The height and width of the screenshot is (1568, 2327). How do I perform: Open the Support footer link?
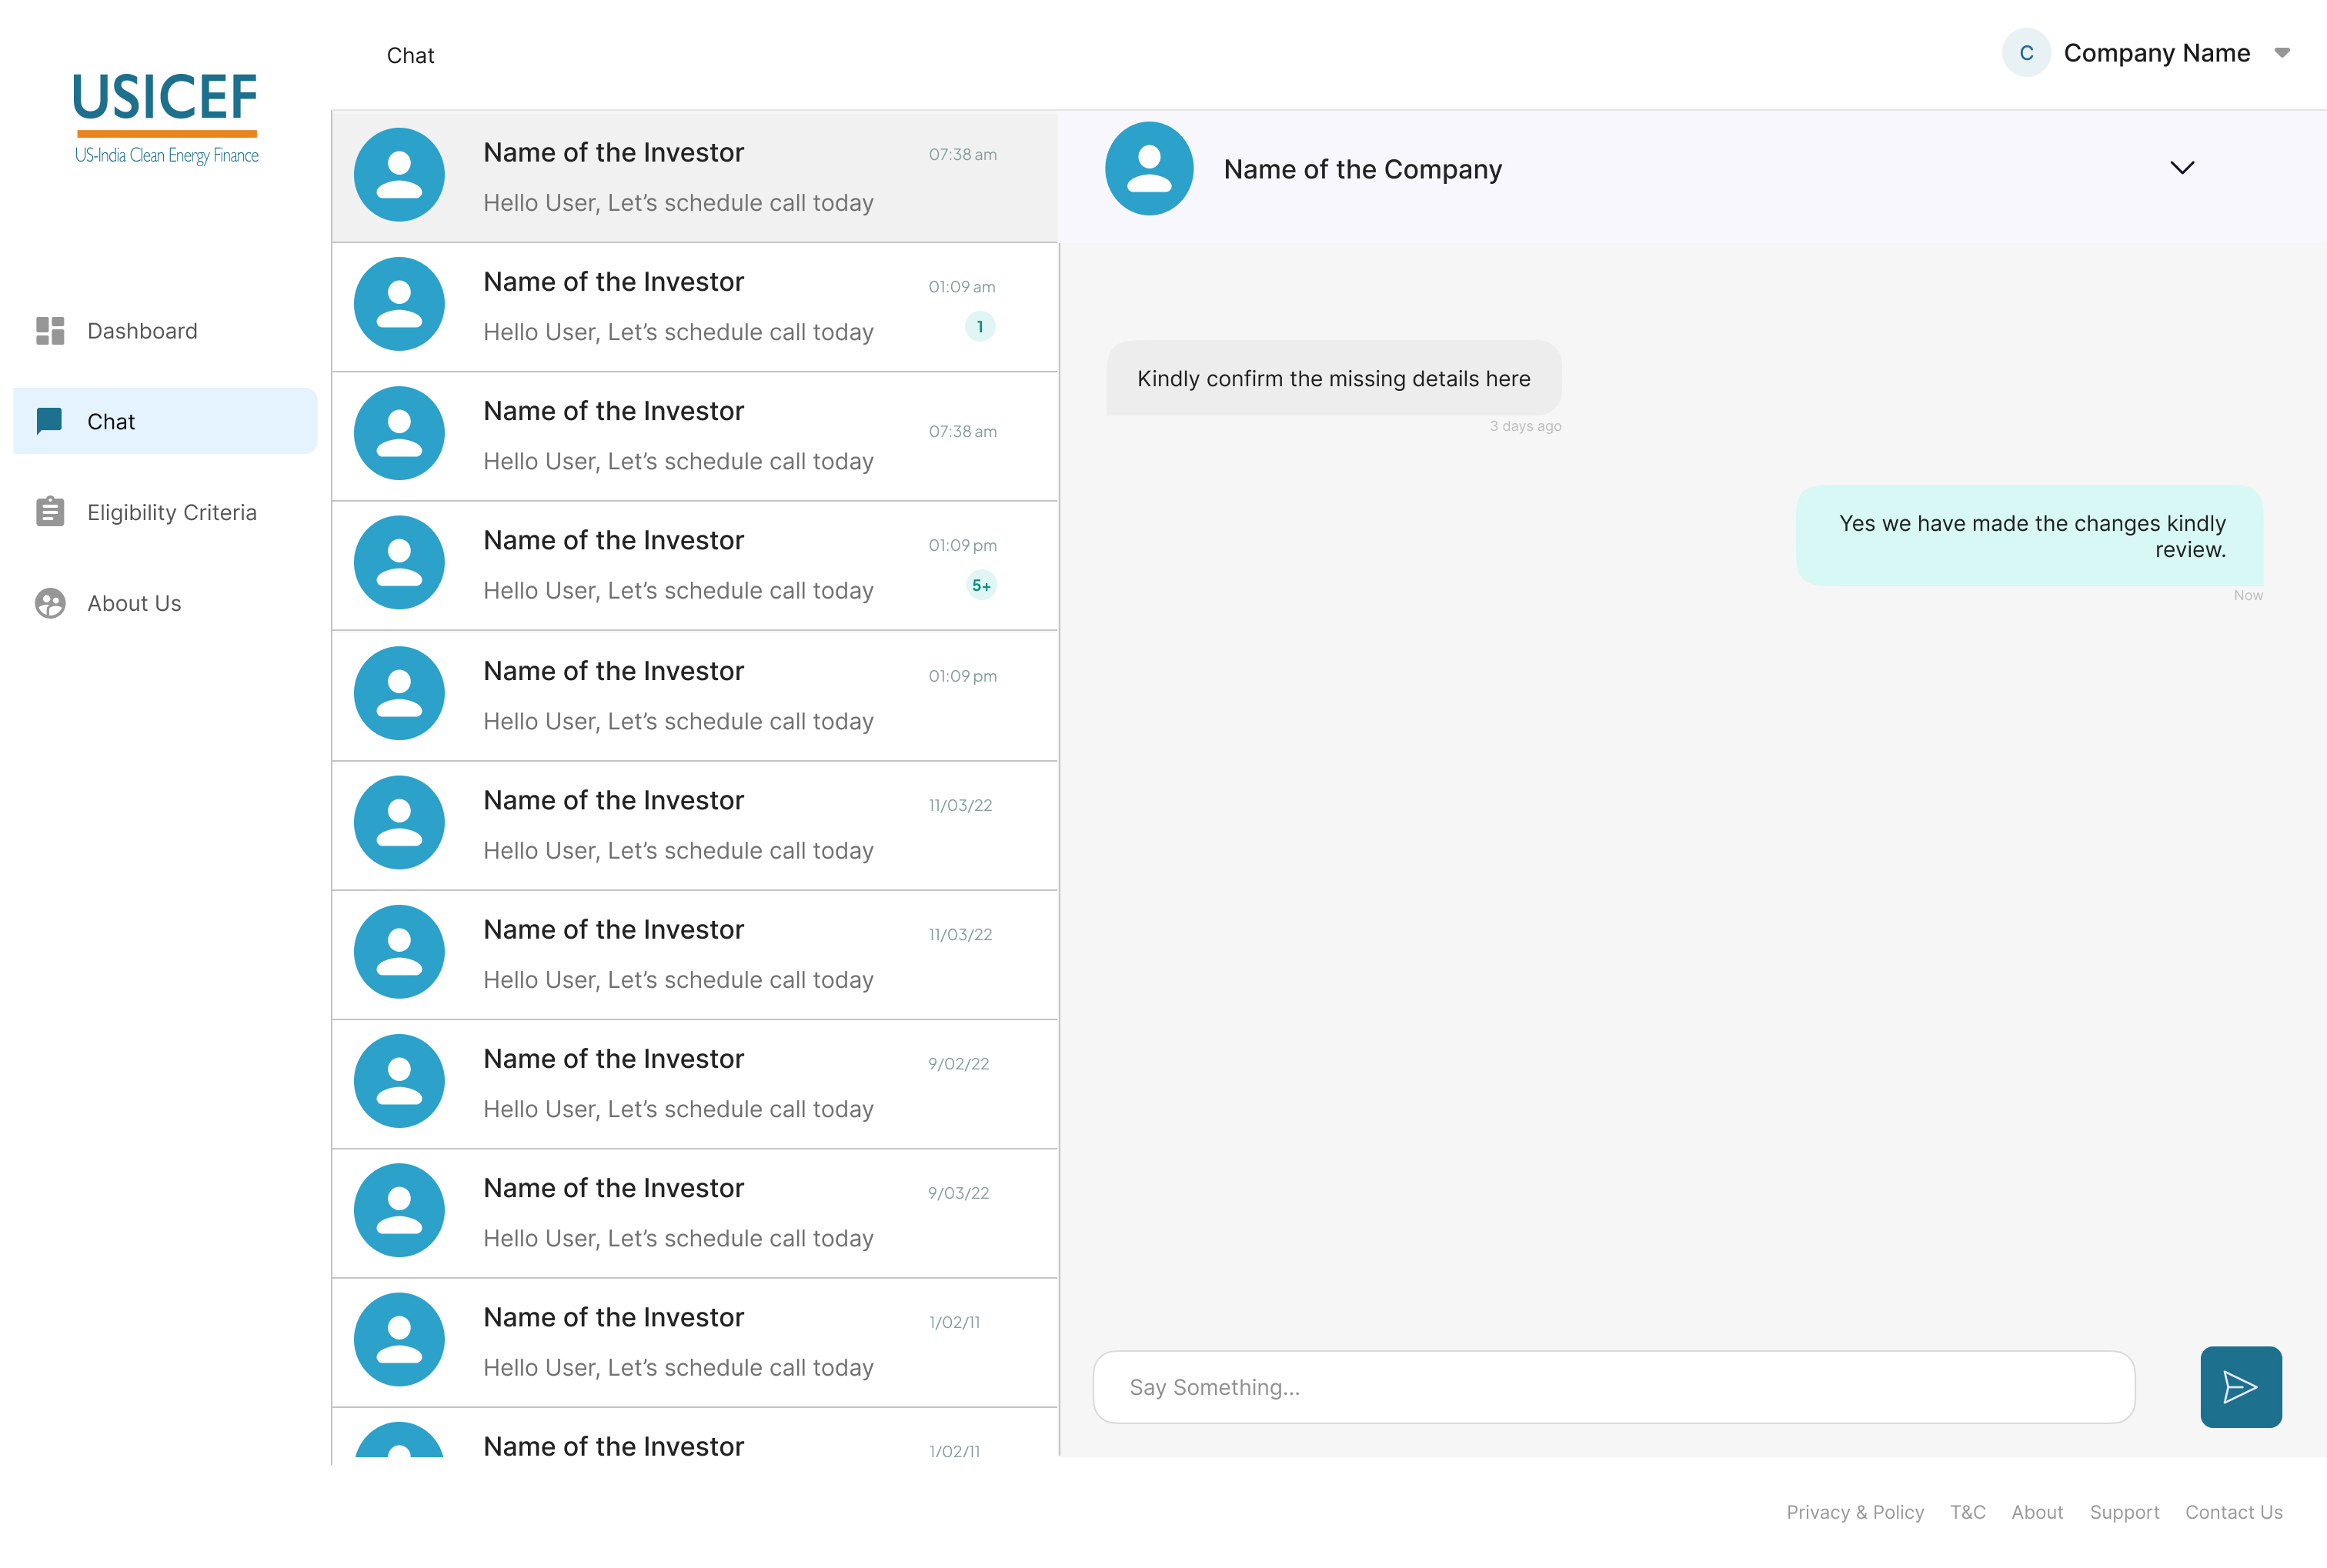point(2124,1512)
